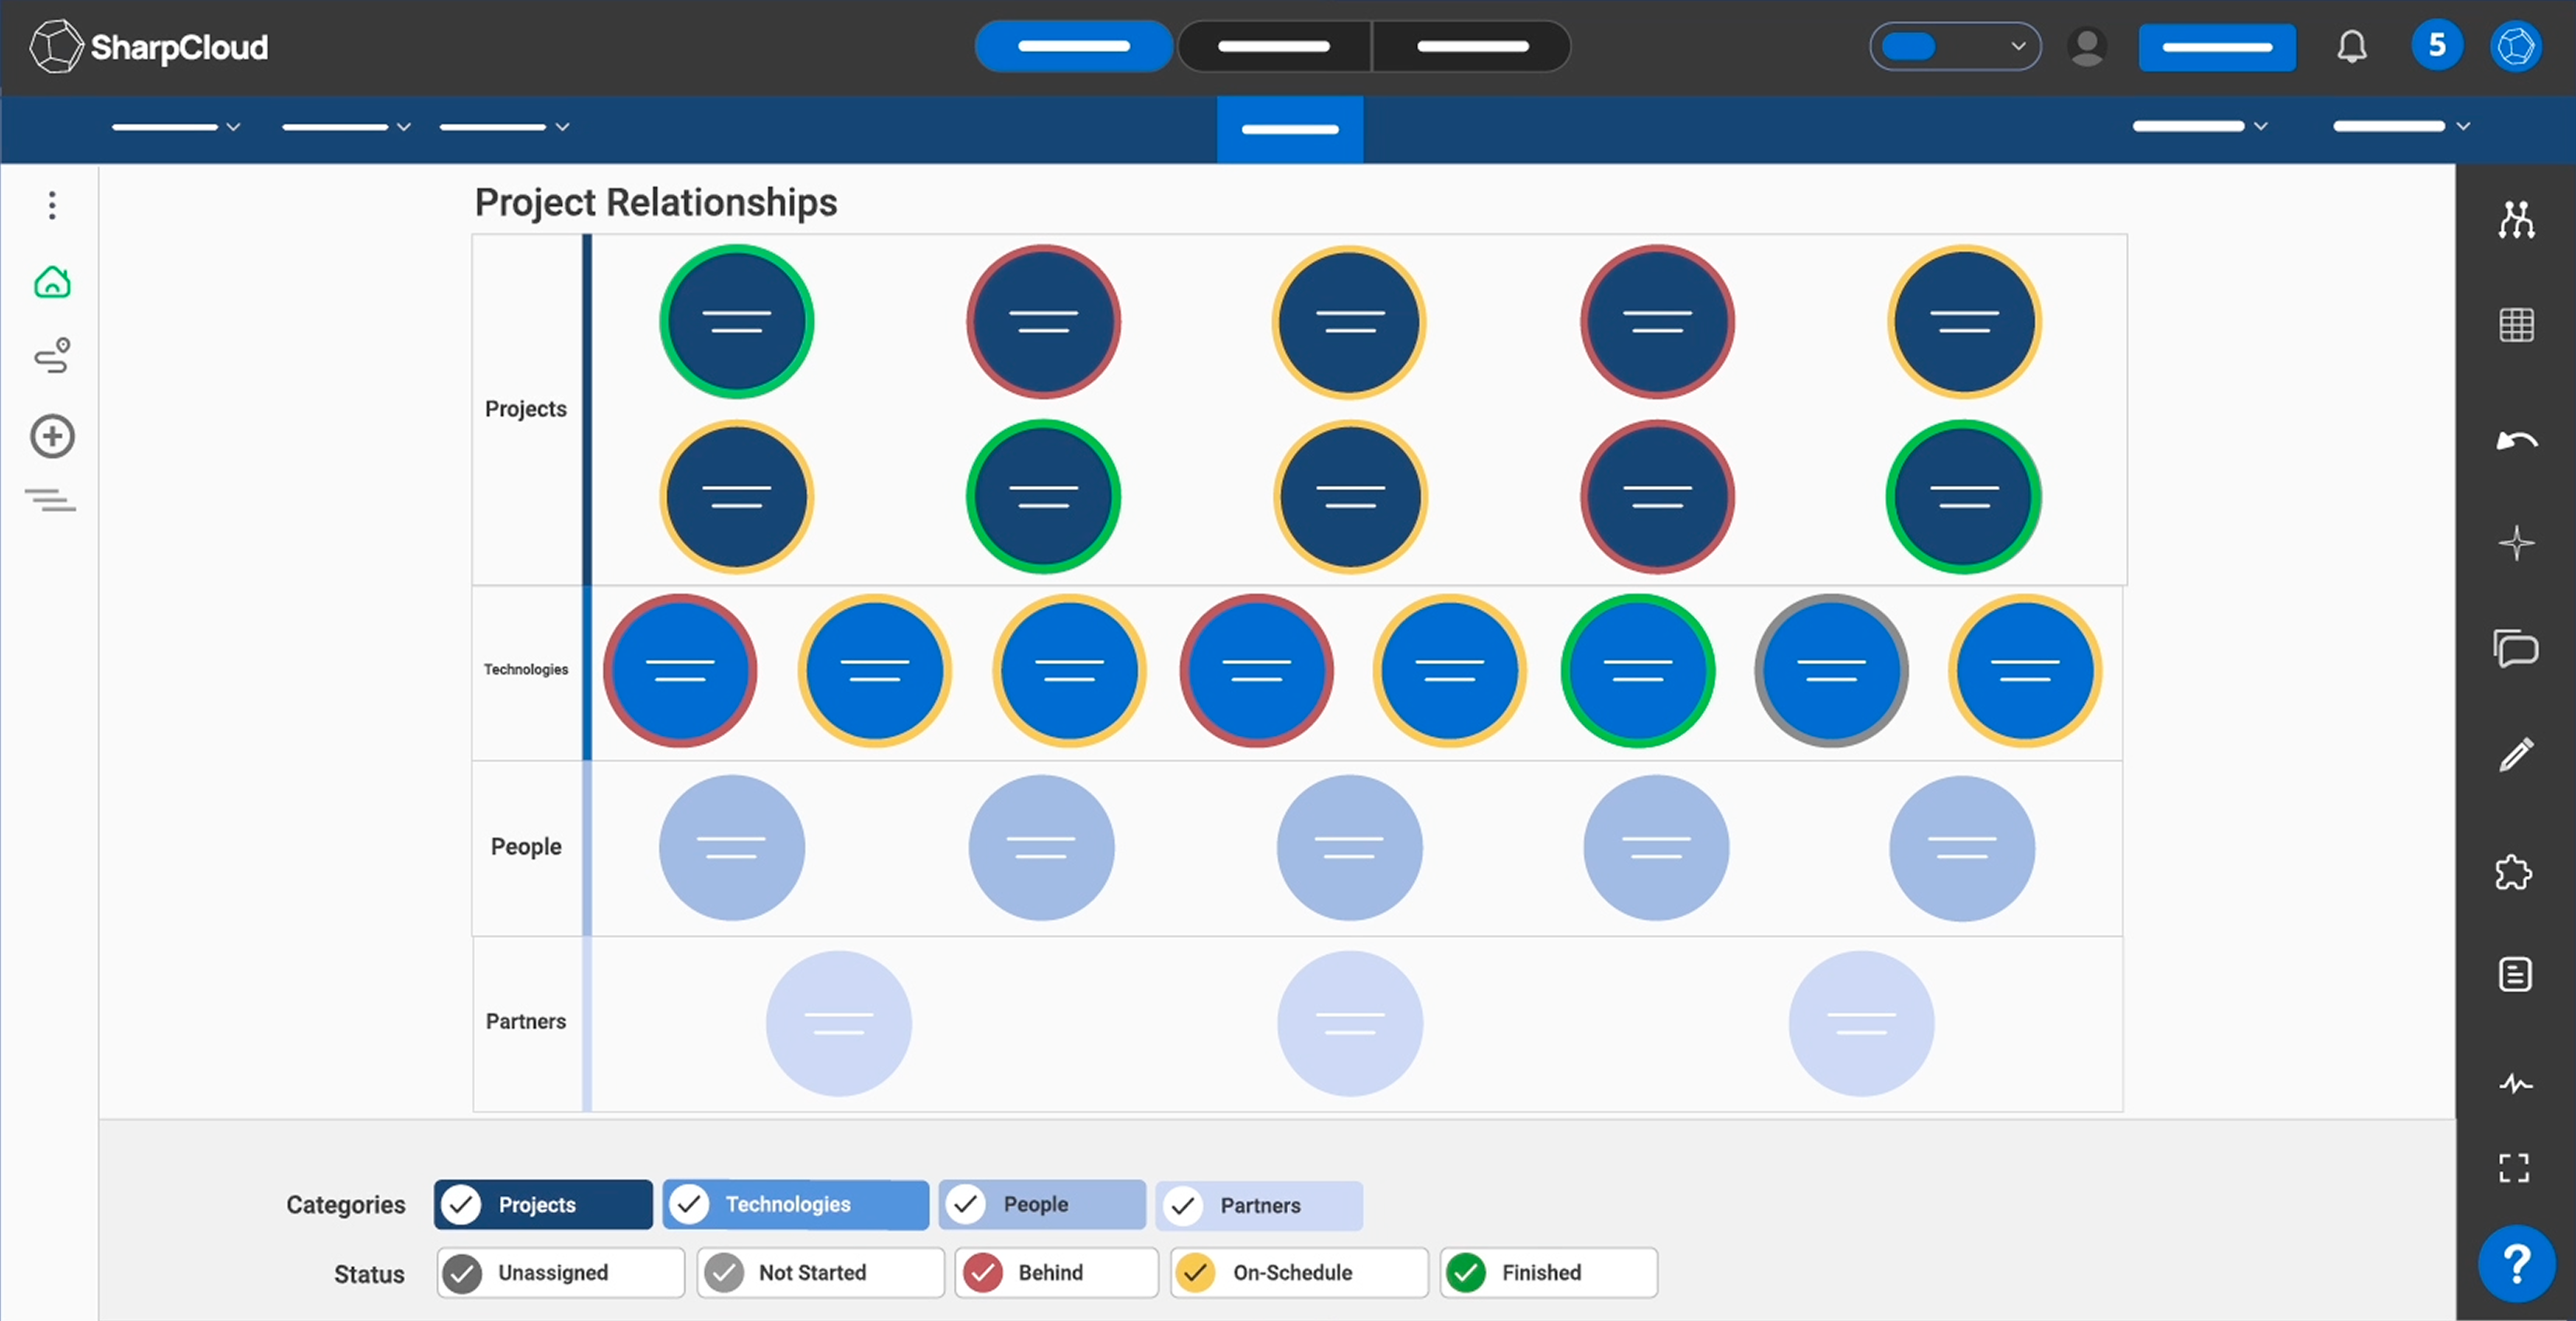Click the activity pulse icon

point(2516,1083)
